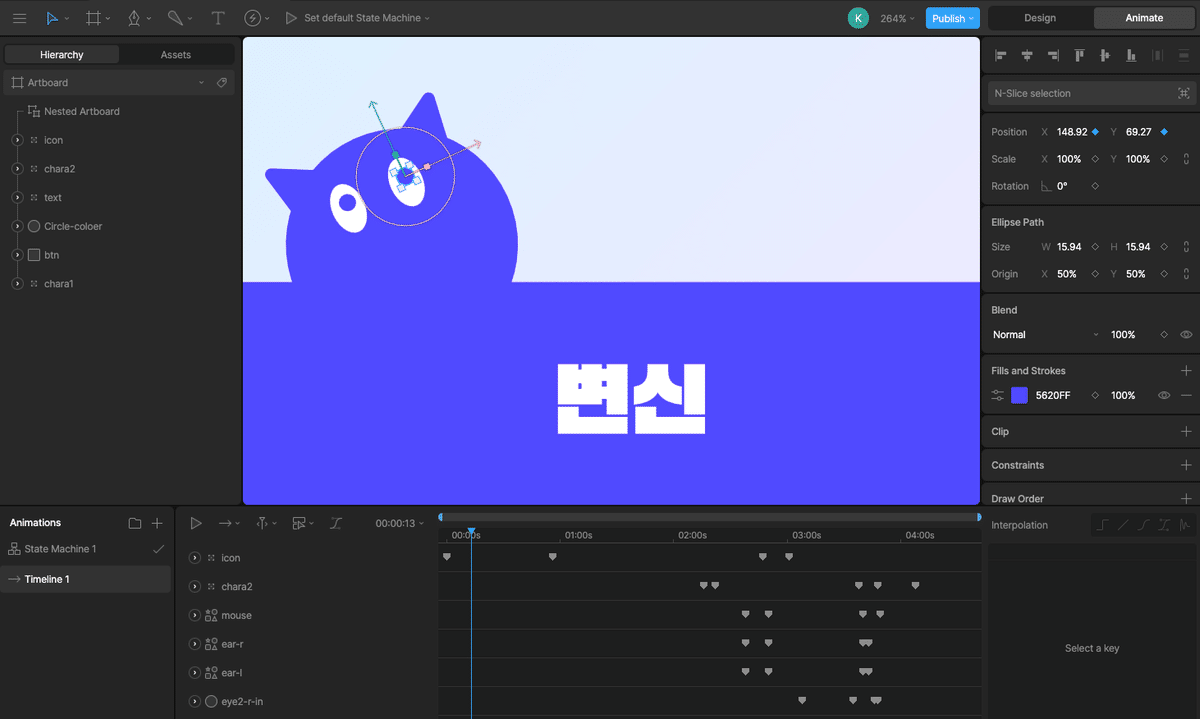Switch to Design mode

click(1040, 18)
